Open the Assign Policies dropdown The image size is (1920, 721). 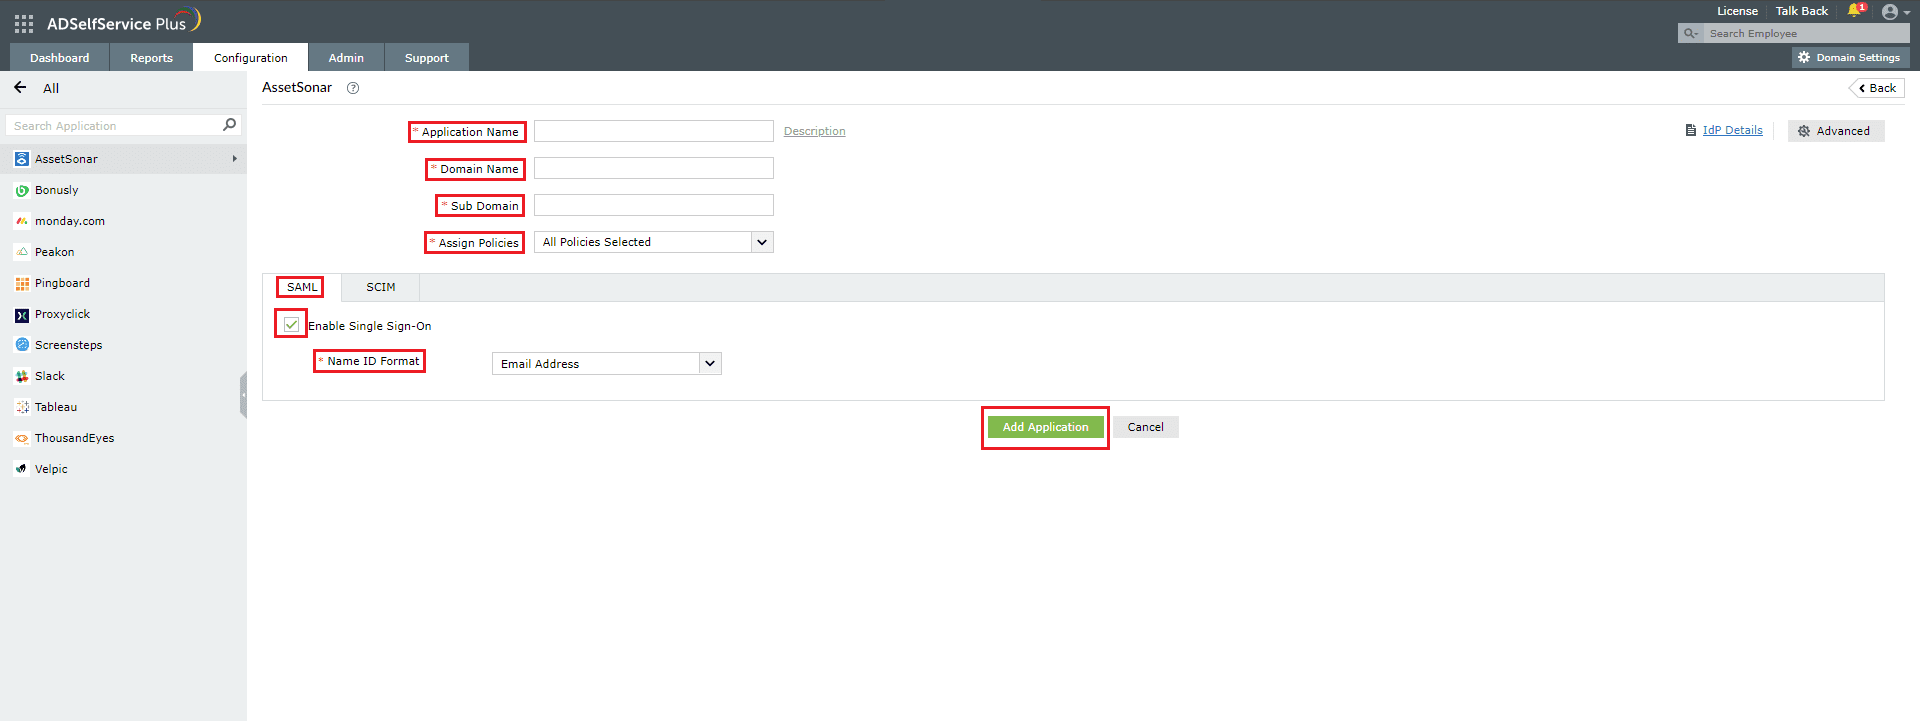click(654, 242)
